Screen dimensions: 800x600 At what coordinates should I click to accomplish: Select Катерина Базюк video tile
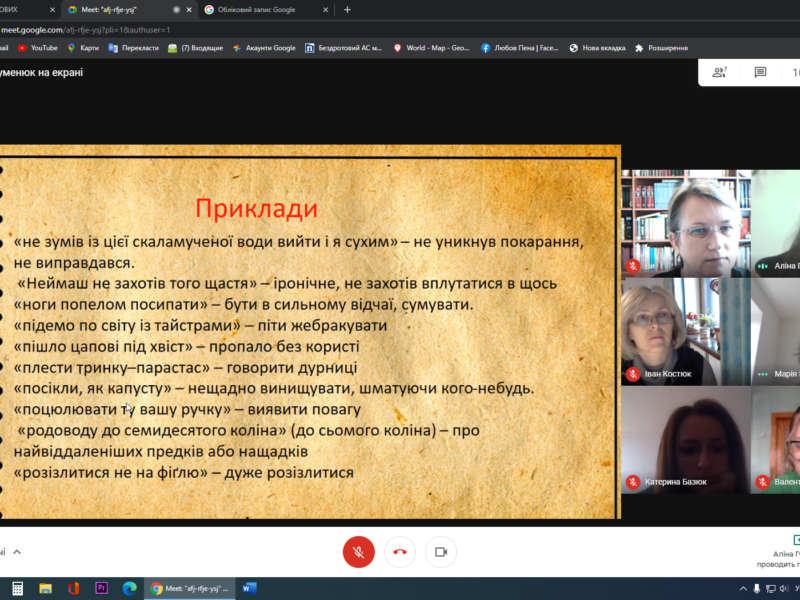685,440
